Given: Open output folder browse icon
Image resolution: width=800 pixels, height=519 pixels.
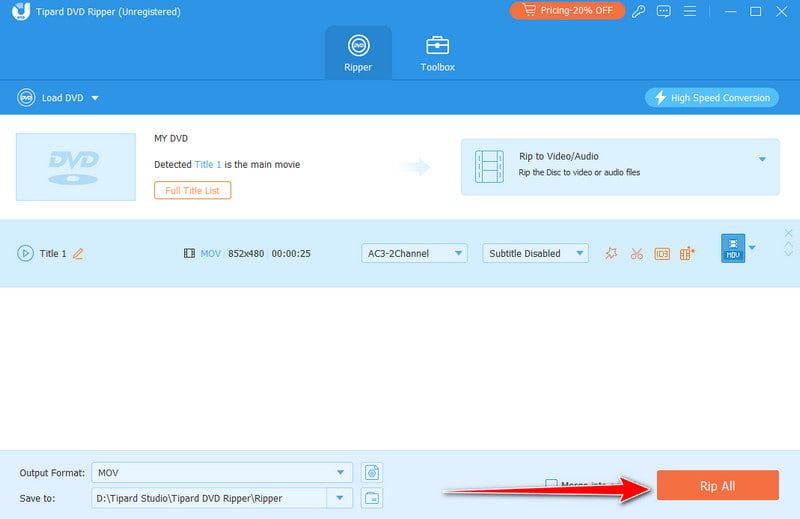Looking at the screenshot, I should pyautogui.click(x=372, y=498).
